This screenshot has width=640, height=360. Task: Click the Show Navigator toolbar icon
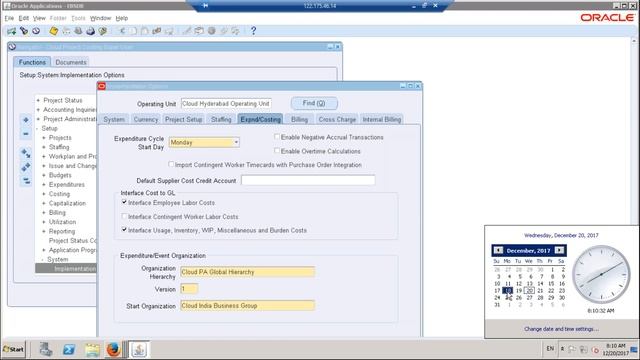pos(36,31)
